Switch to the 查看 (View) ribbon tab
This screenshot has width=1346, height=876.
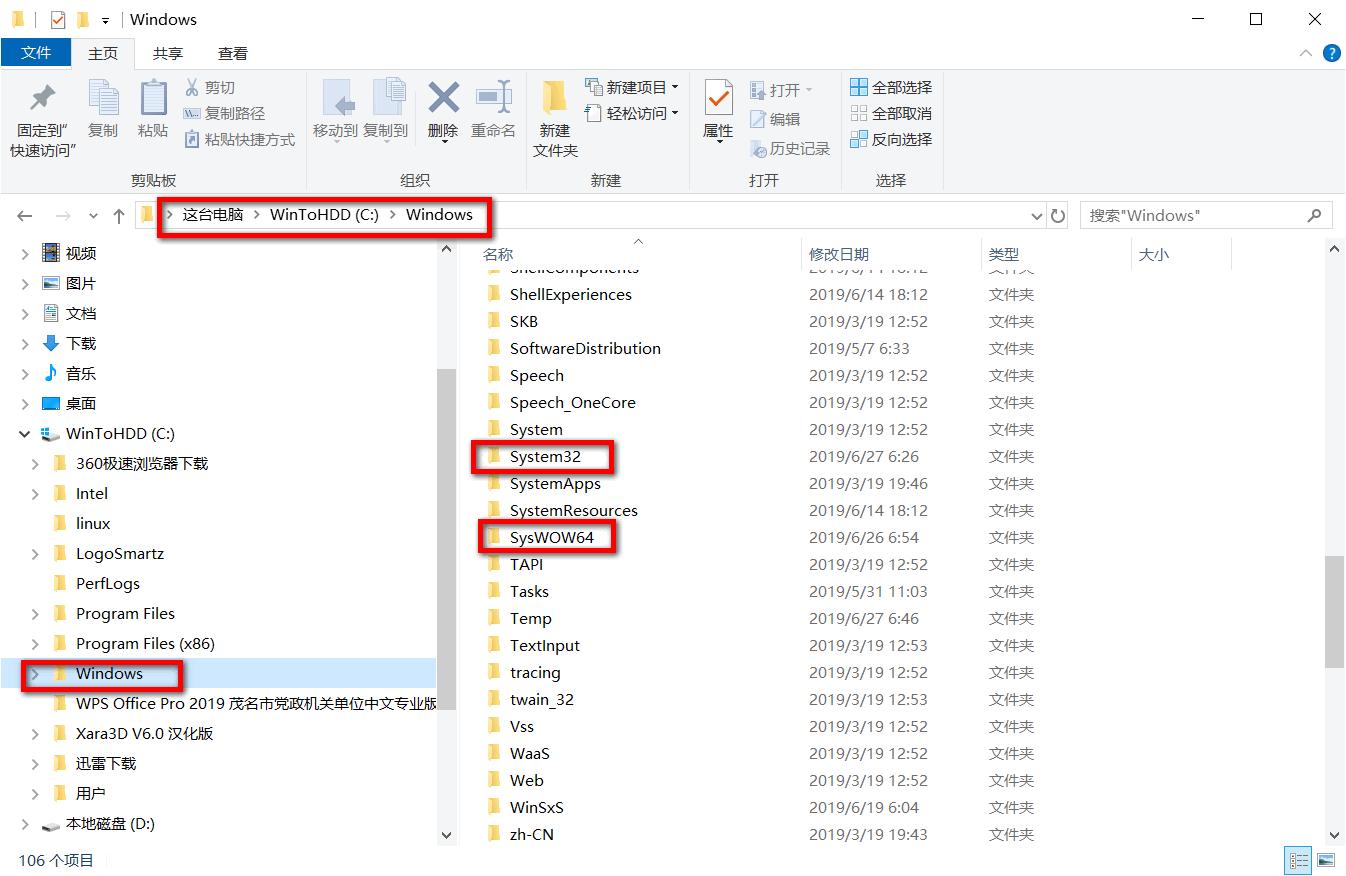tap(231, 53)
